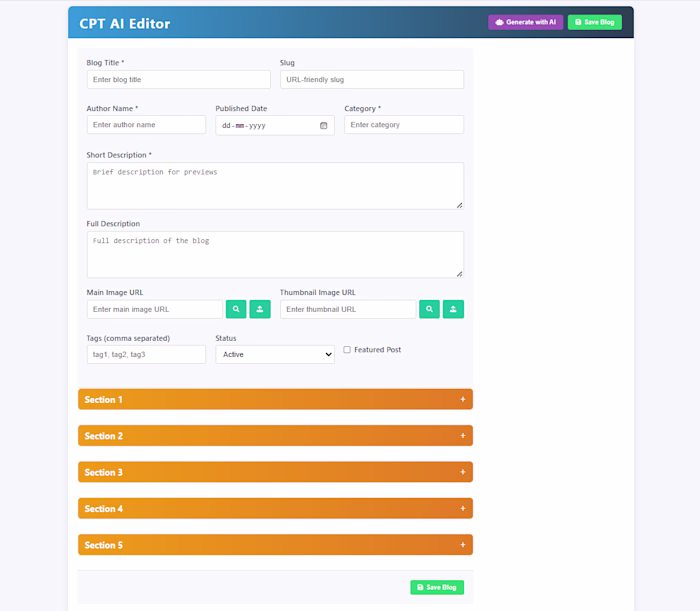Open the calendar picker in Published Date
700x611 pixels.
(x=324, y=126)
